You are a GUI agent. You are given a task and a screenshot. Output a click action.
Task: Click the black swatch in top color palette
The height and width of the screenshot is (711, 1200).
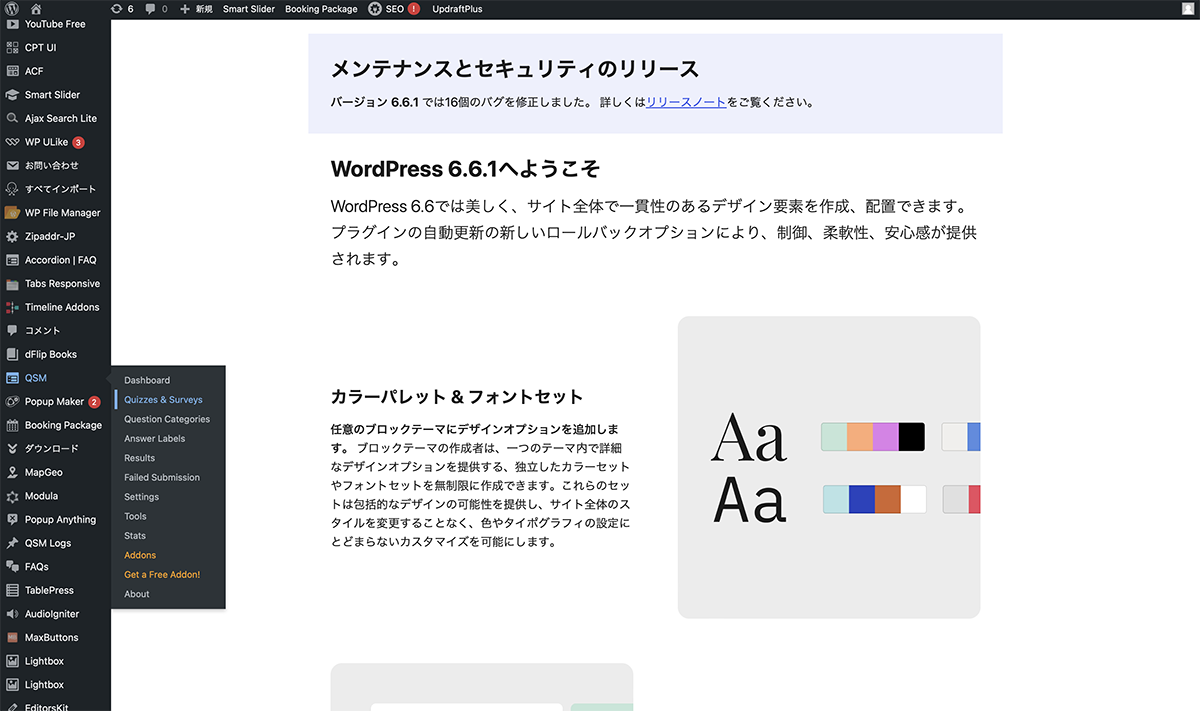[911, 437]
